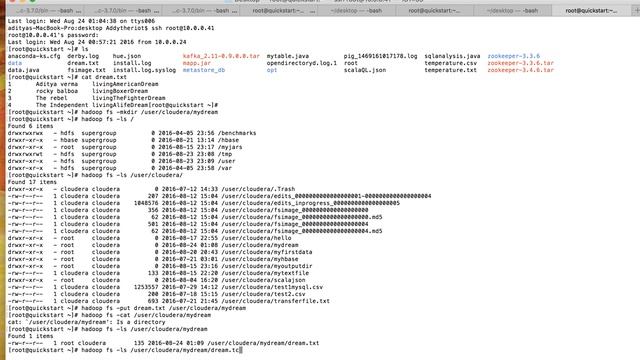Click the /user/cloudera/myoutputdir path
The width and height of the screenshot is (640, 360).
[x=267, y=266]
